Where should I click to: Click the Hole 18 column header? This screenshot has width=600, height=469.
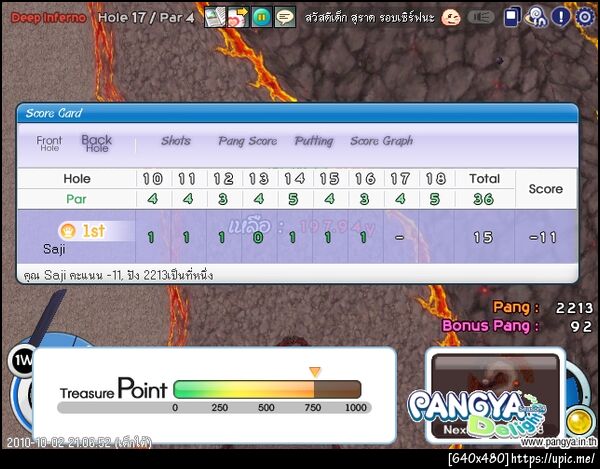[x=436, y=179]
